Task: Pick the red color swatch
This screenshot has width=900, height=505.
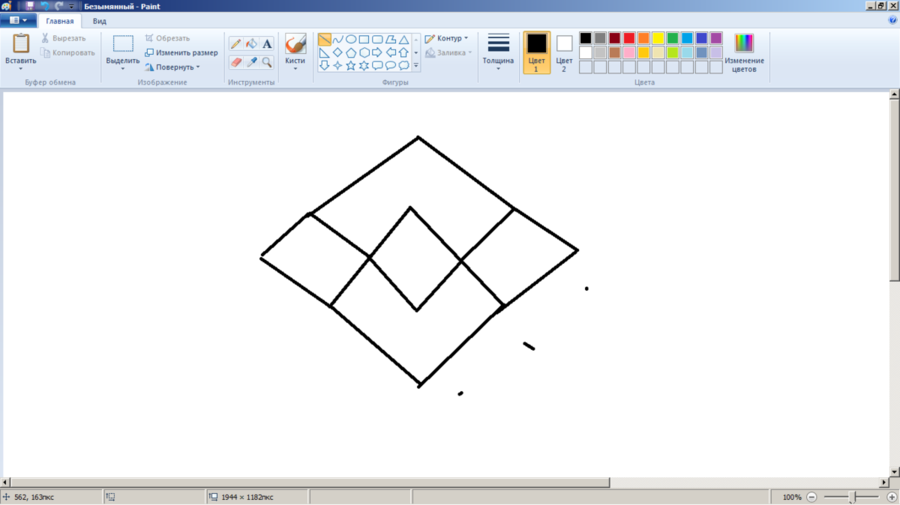Action: click(629, 38)
